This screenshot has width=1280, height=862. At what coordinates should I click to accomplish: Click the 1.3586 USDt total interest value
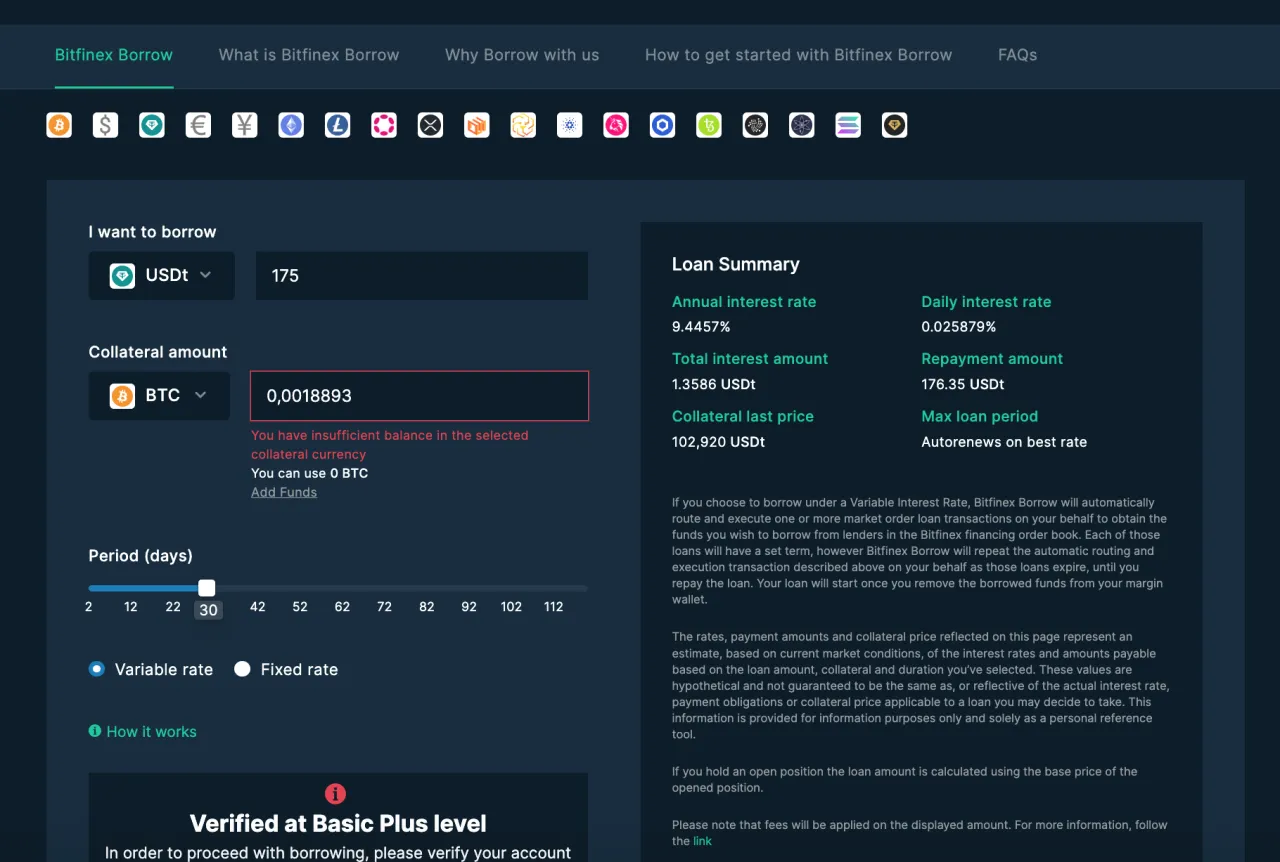(x=713, y=384)
